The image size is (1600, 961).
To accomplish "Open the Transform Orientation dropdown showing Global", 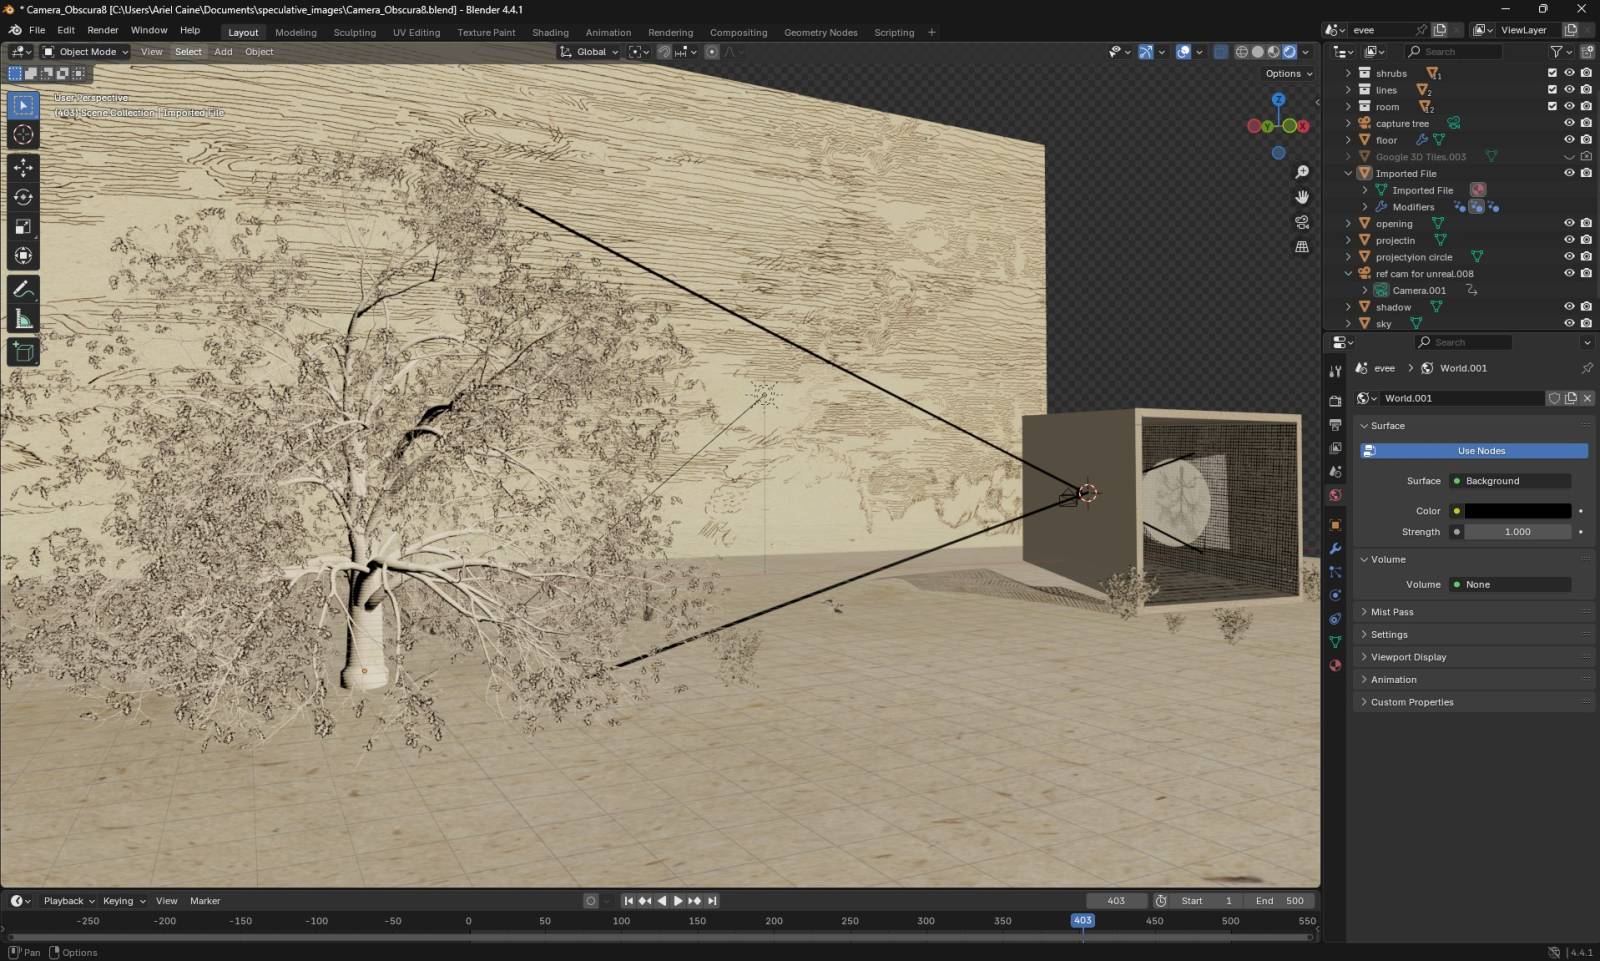I will [590, 51].
